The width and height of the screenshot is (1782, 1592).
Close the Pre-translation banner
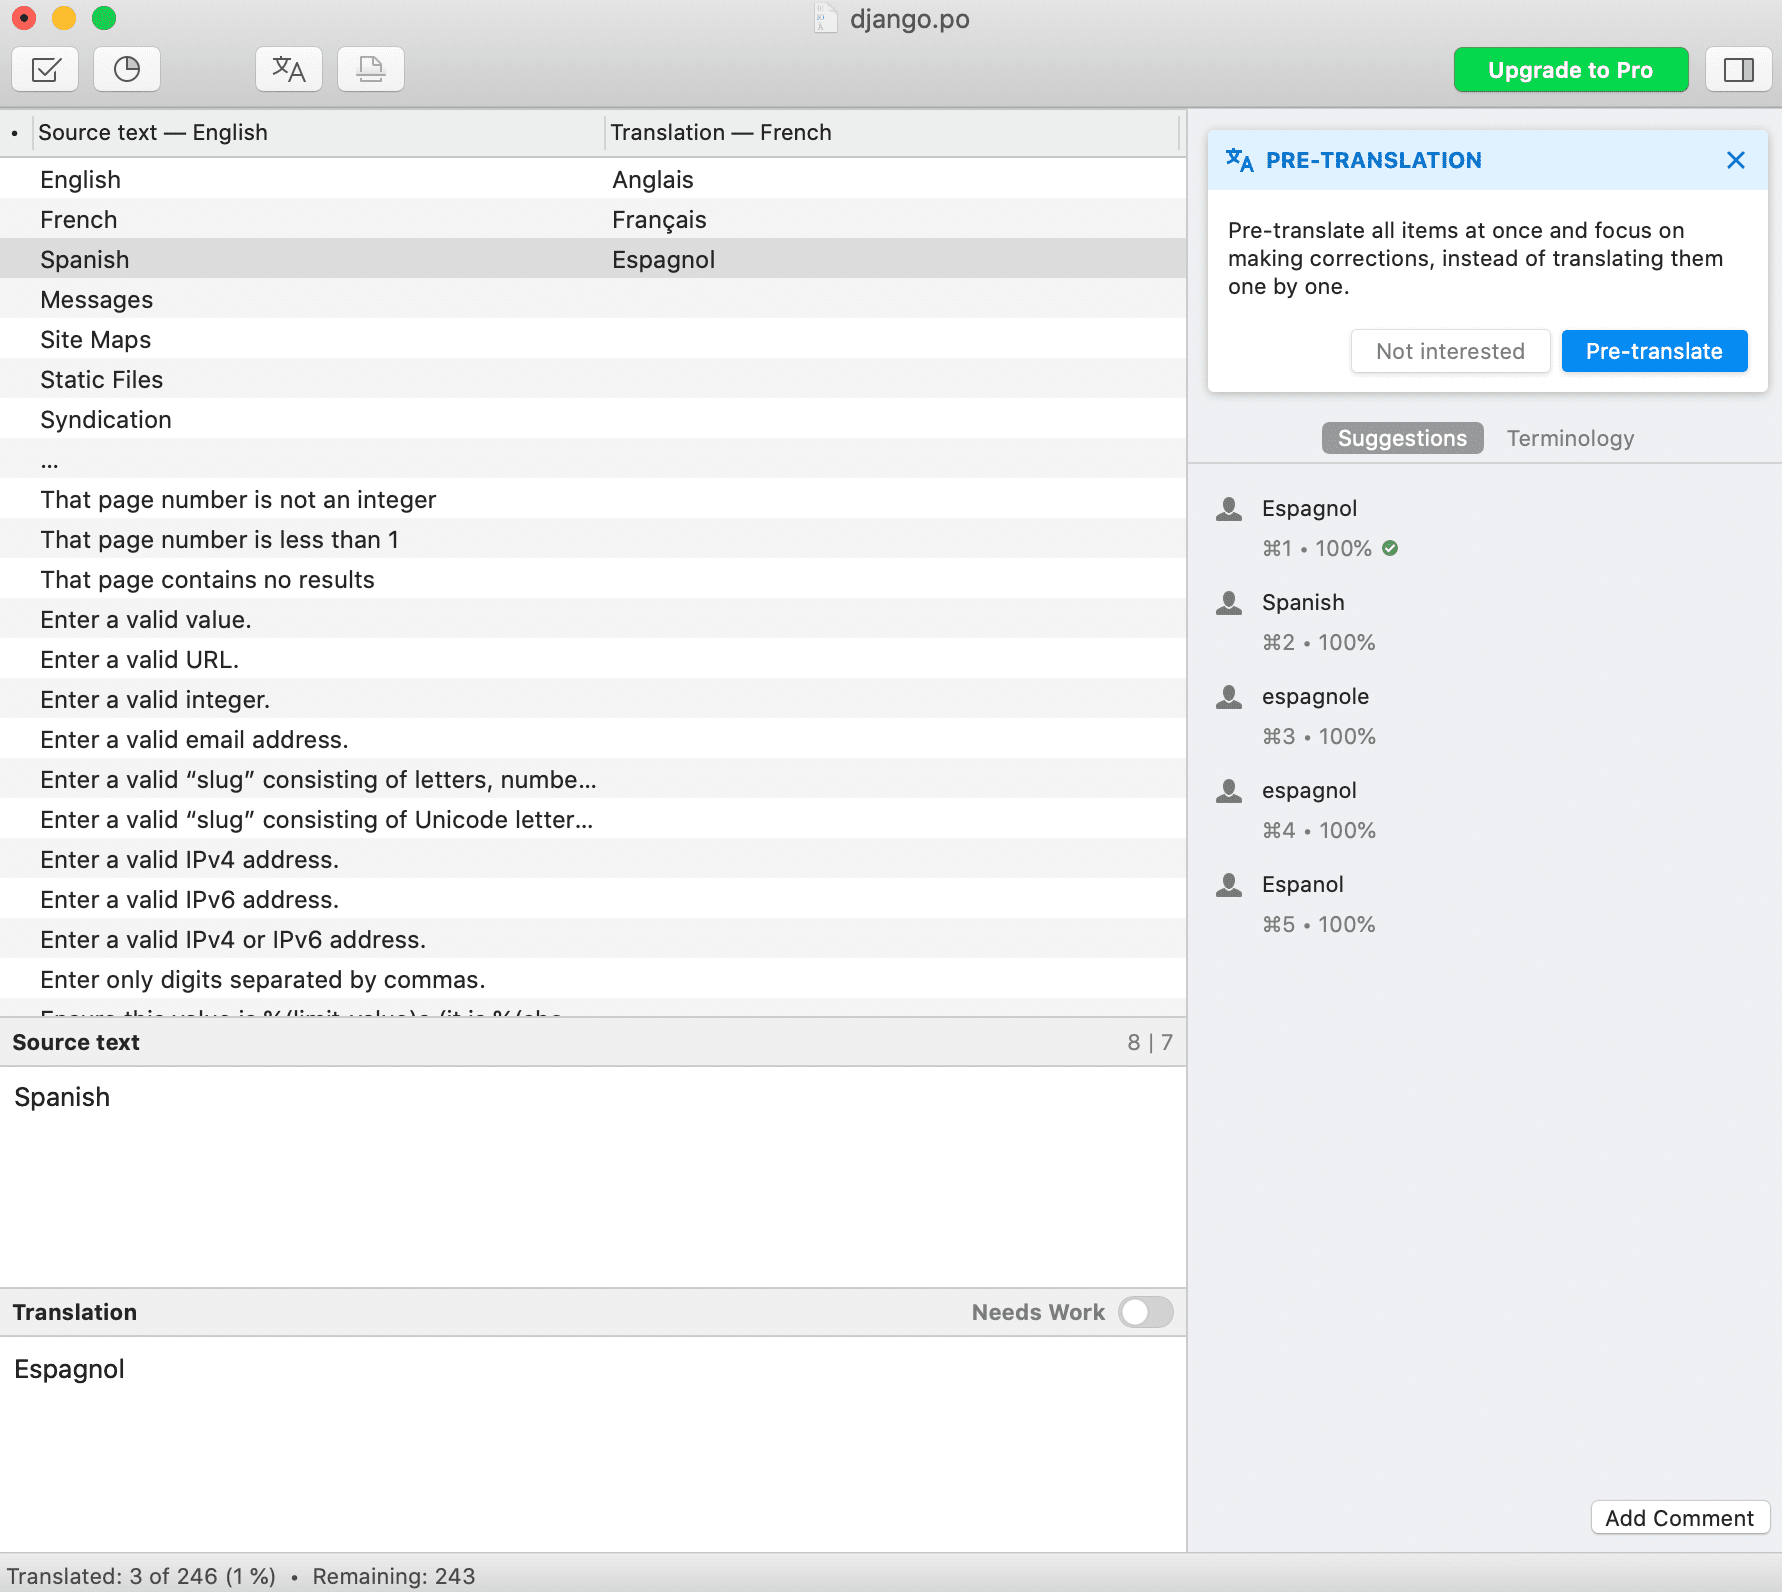tap(1736, 160)
